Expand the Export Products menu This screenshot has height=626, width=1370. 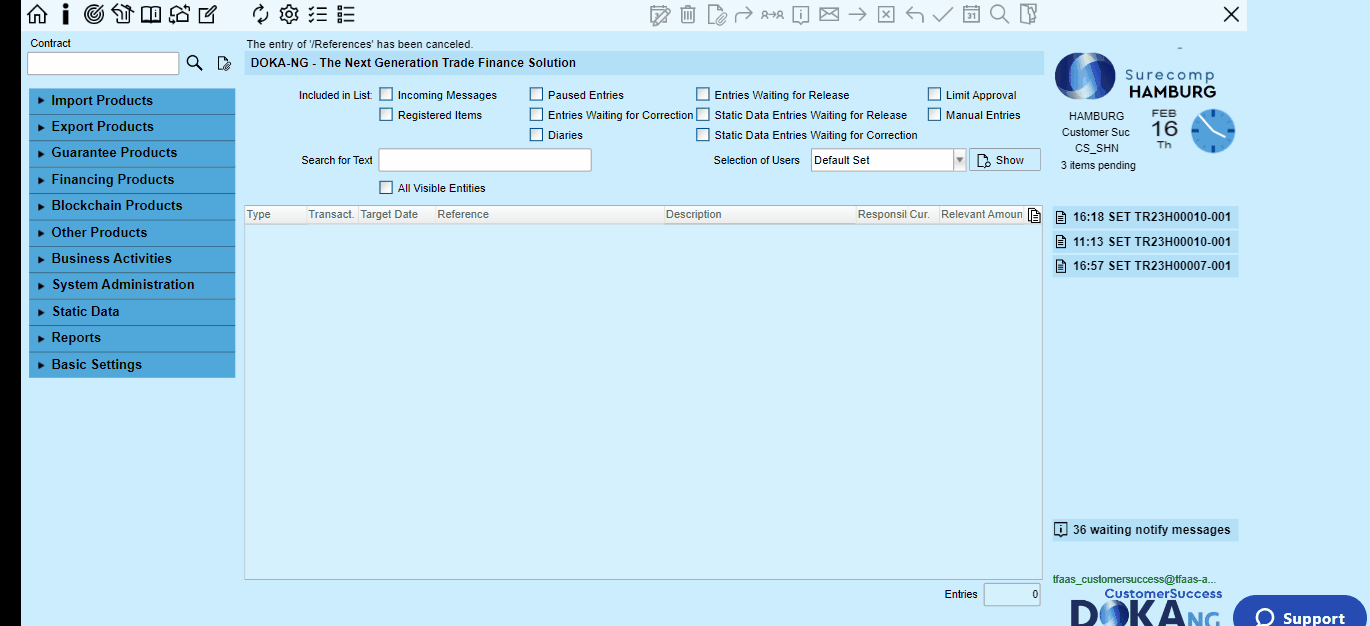132,127
